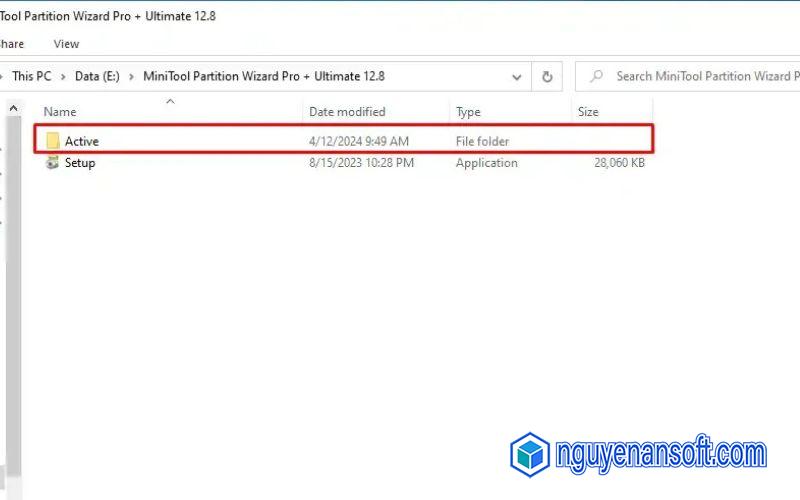Navigate to This PC in breadcrumb
This screenshot has width=800, height=500.
32,76
